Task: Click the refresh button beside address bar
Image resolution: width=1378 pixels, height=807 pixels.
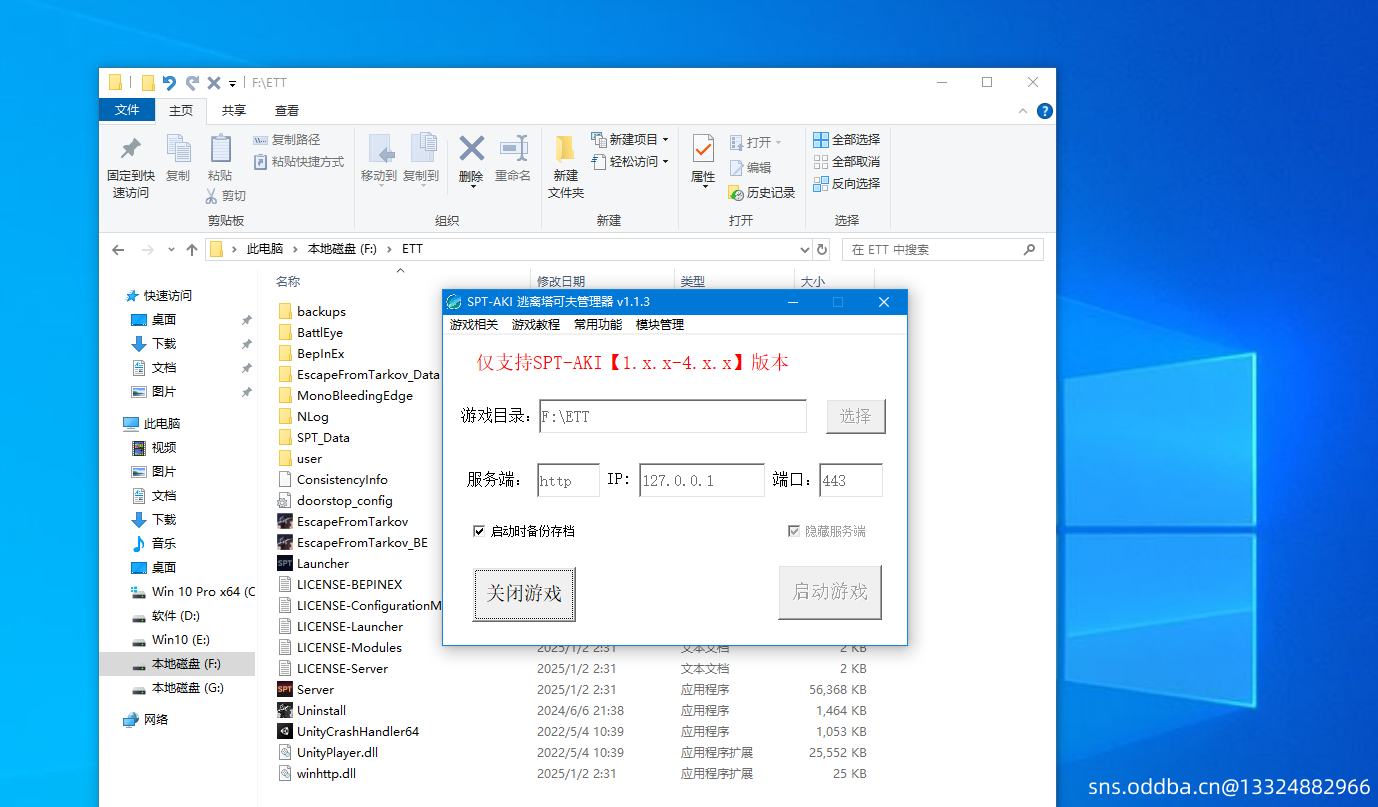Action: 822,250
